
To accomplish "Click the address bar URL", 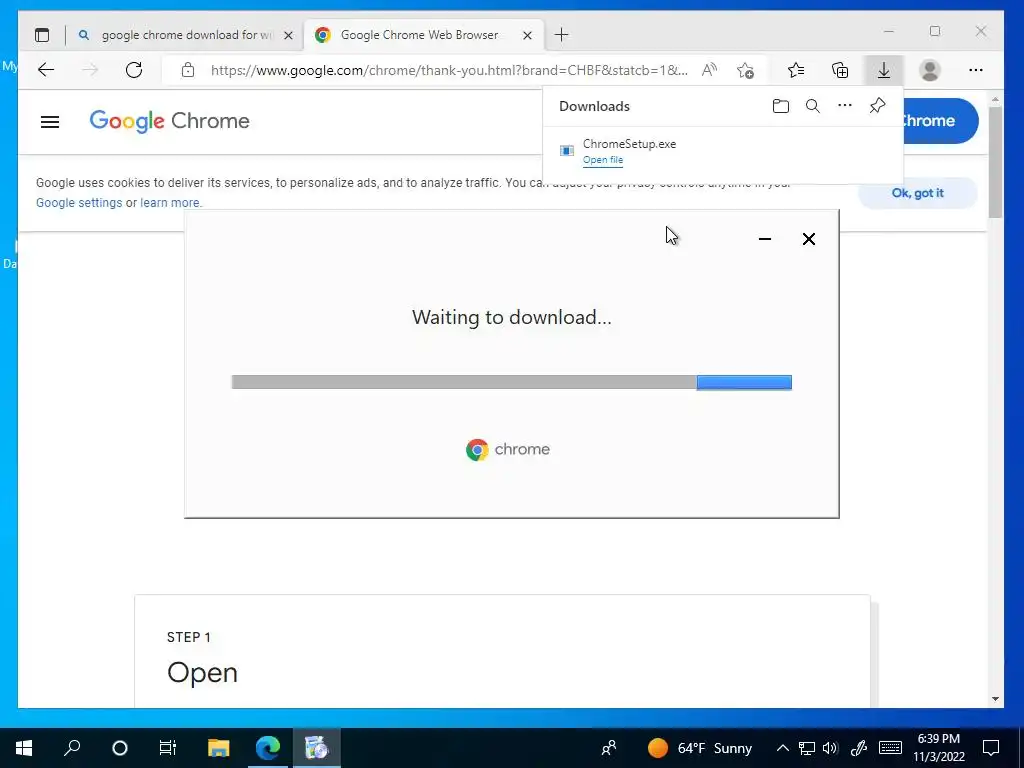I will point(449,71).
